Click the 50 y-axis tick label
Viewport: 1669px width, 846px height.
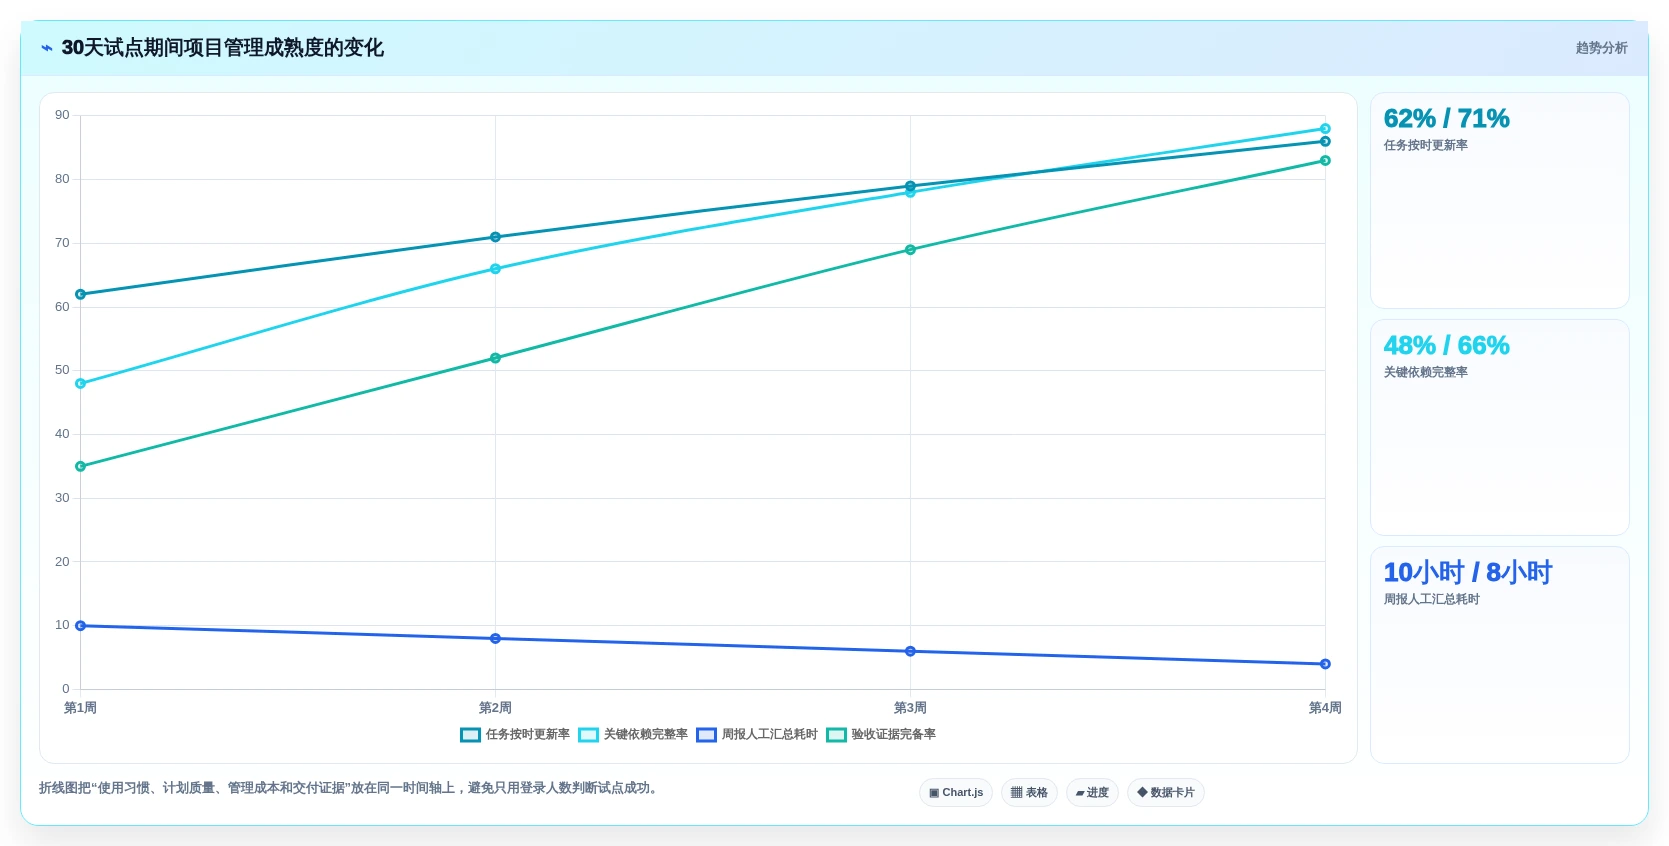62,370
